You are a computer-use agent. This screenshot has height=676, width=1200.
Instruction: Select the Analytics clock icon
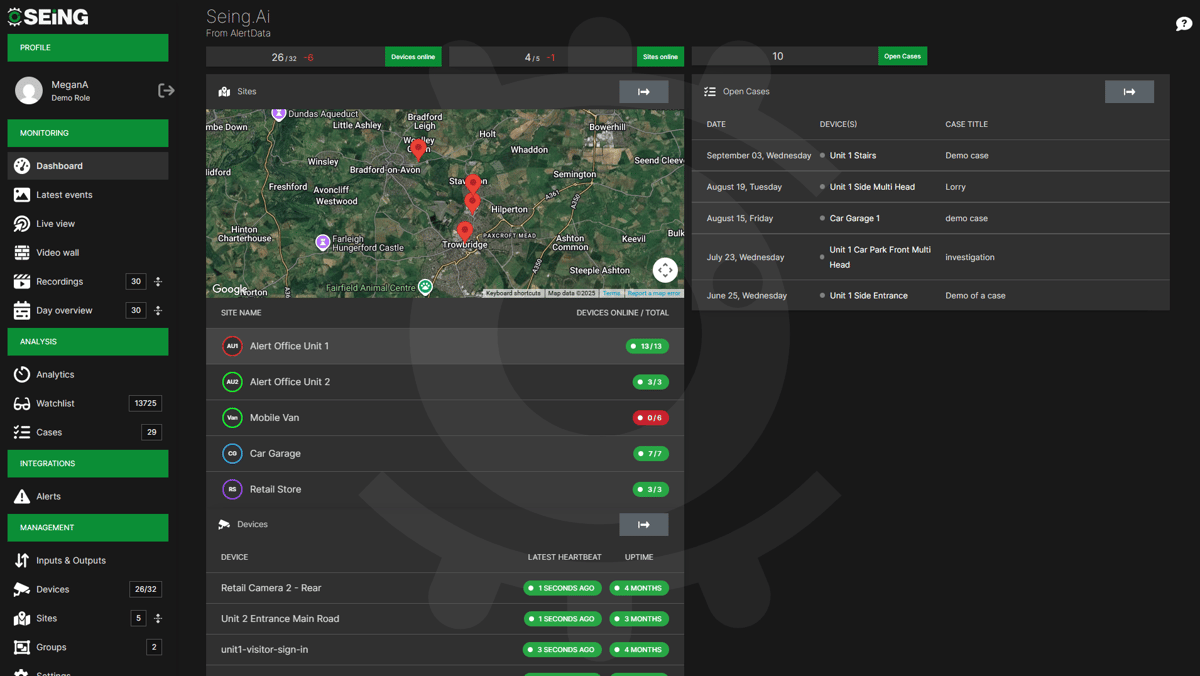[22, 374]
